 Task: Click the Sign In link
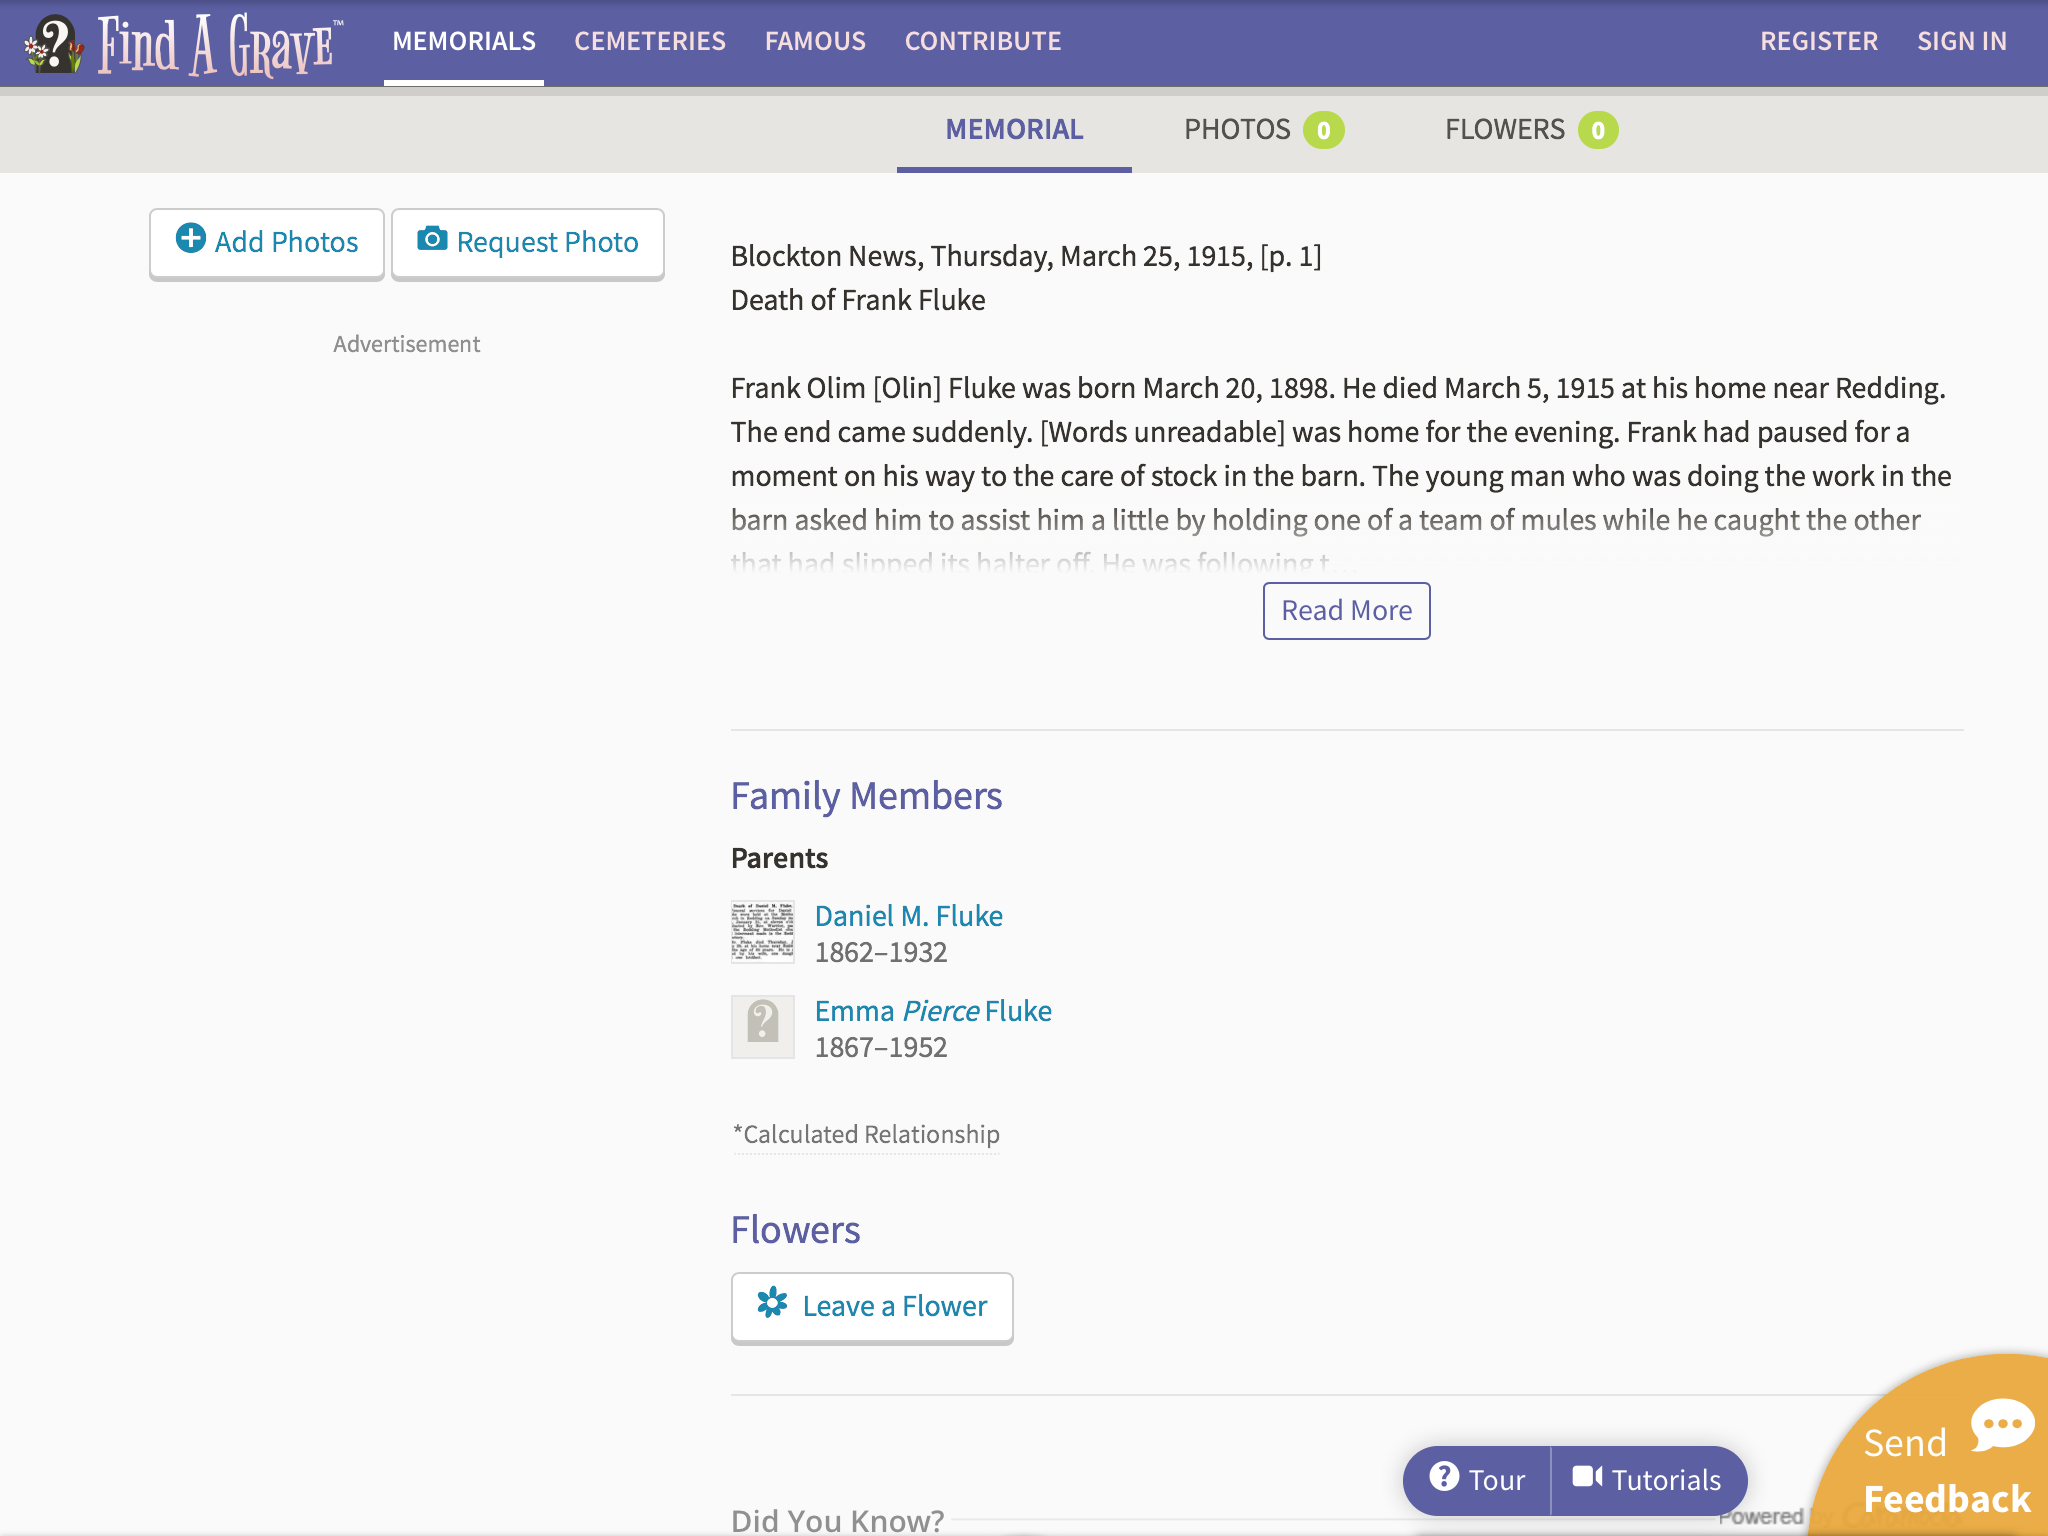pyautogui.click(x=1961, y=41)
